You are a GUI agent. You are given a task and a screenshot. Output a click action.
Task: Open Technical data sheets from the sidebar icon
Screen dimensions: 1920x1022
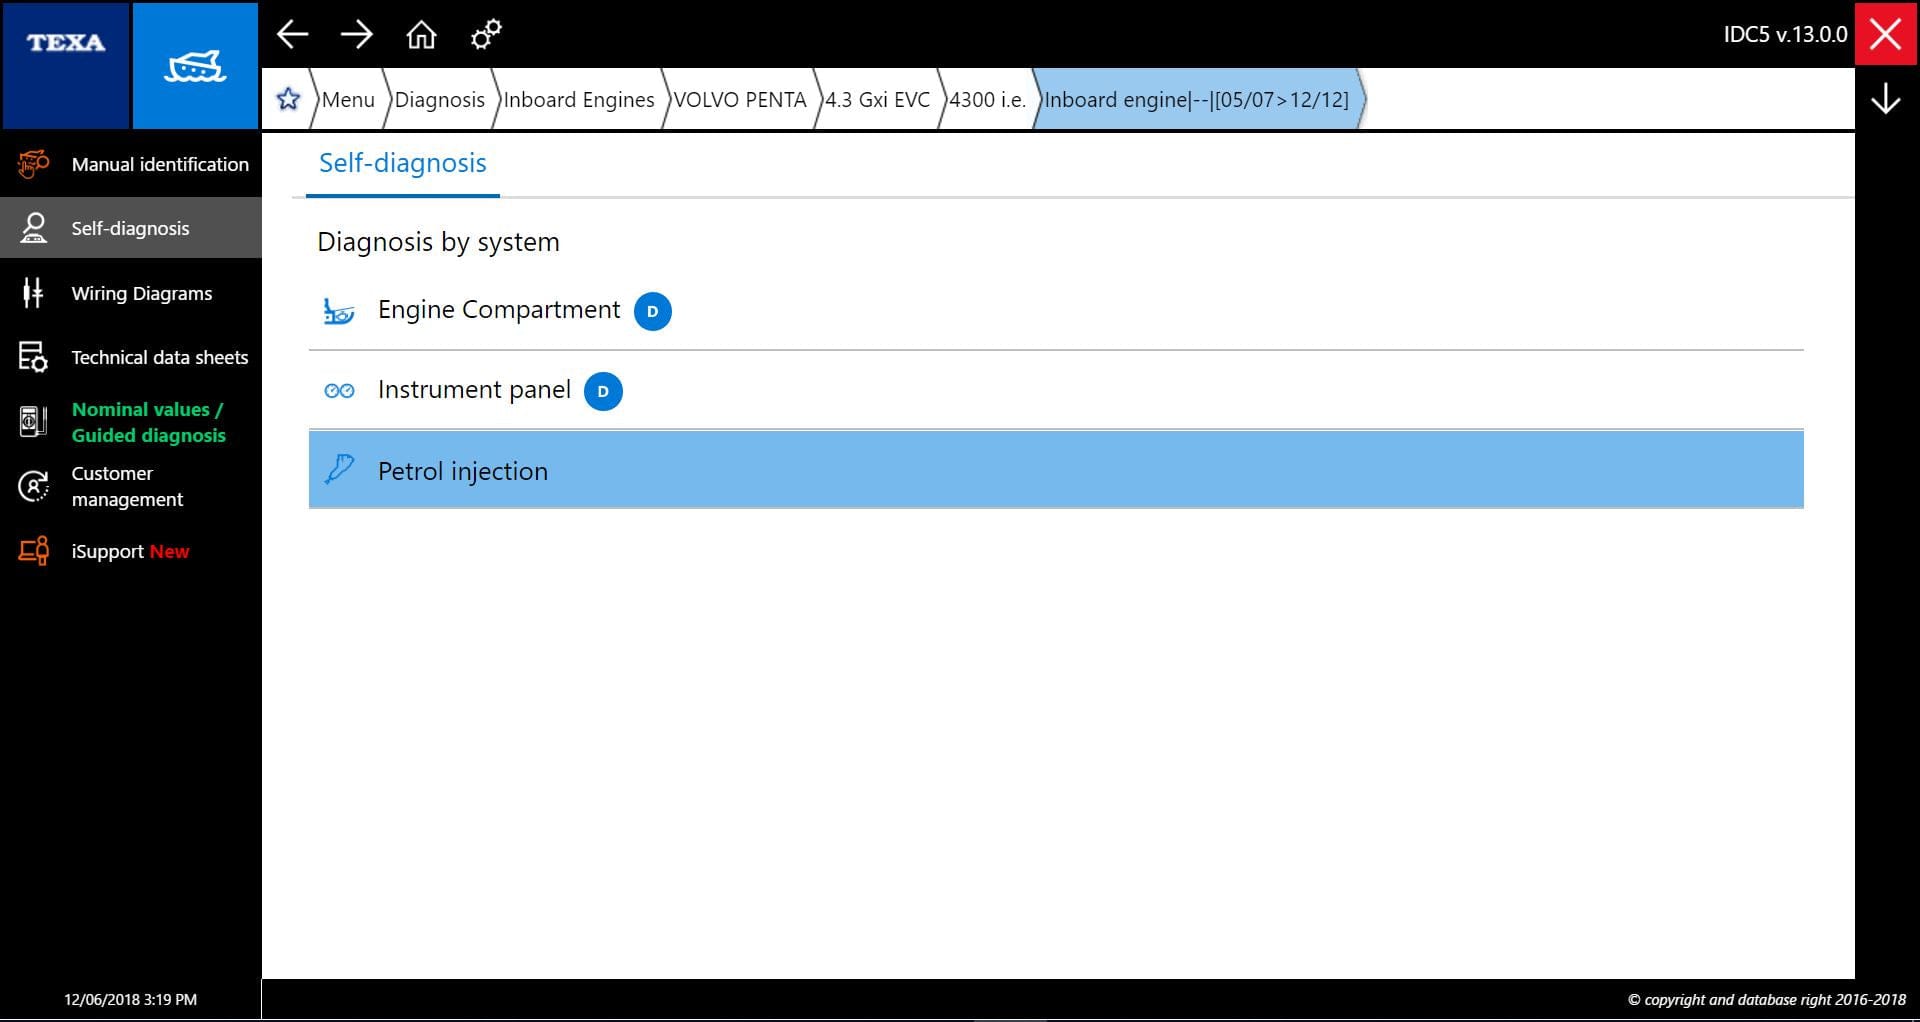click(33, 357)
